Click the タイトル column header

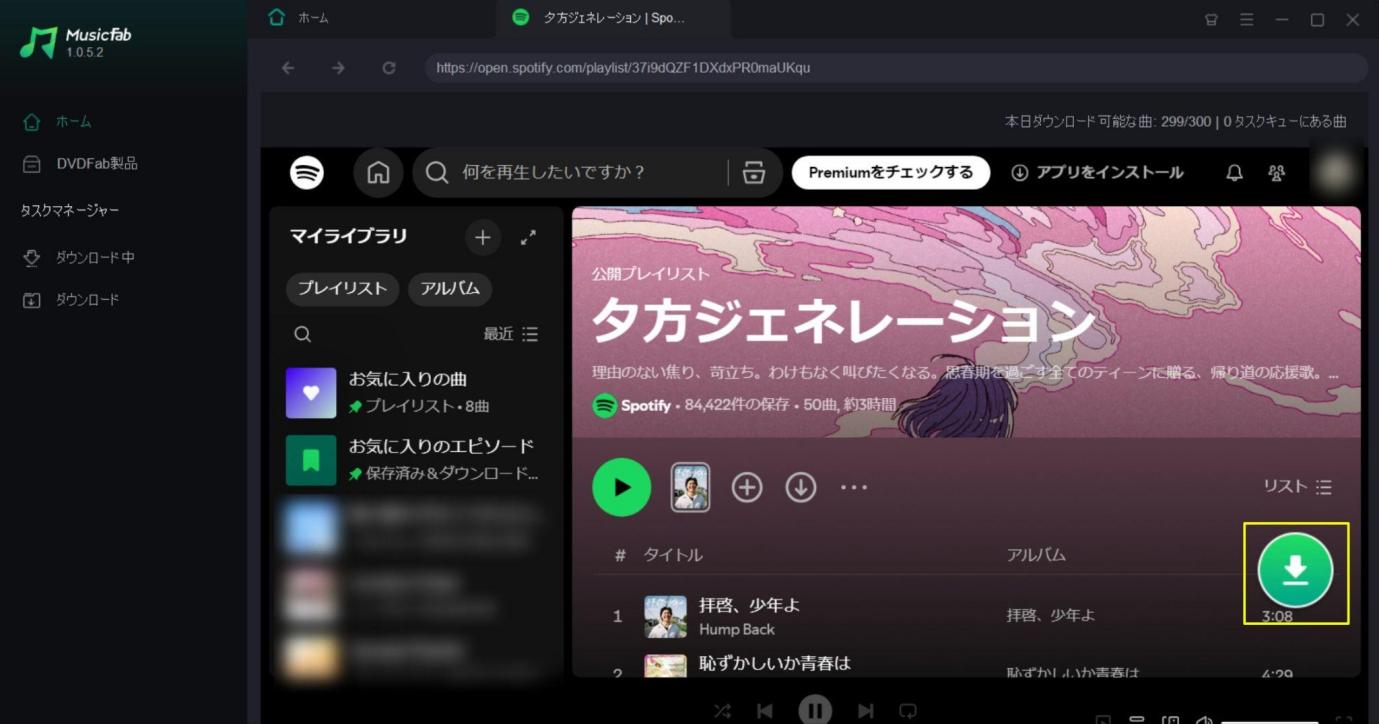[x=673, y=555]
